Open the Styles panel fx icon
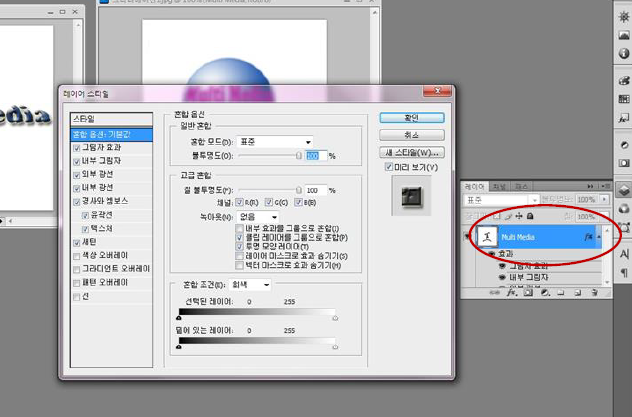The height and width of the screenshot is (417, 632). tap(624, 118)
